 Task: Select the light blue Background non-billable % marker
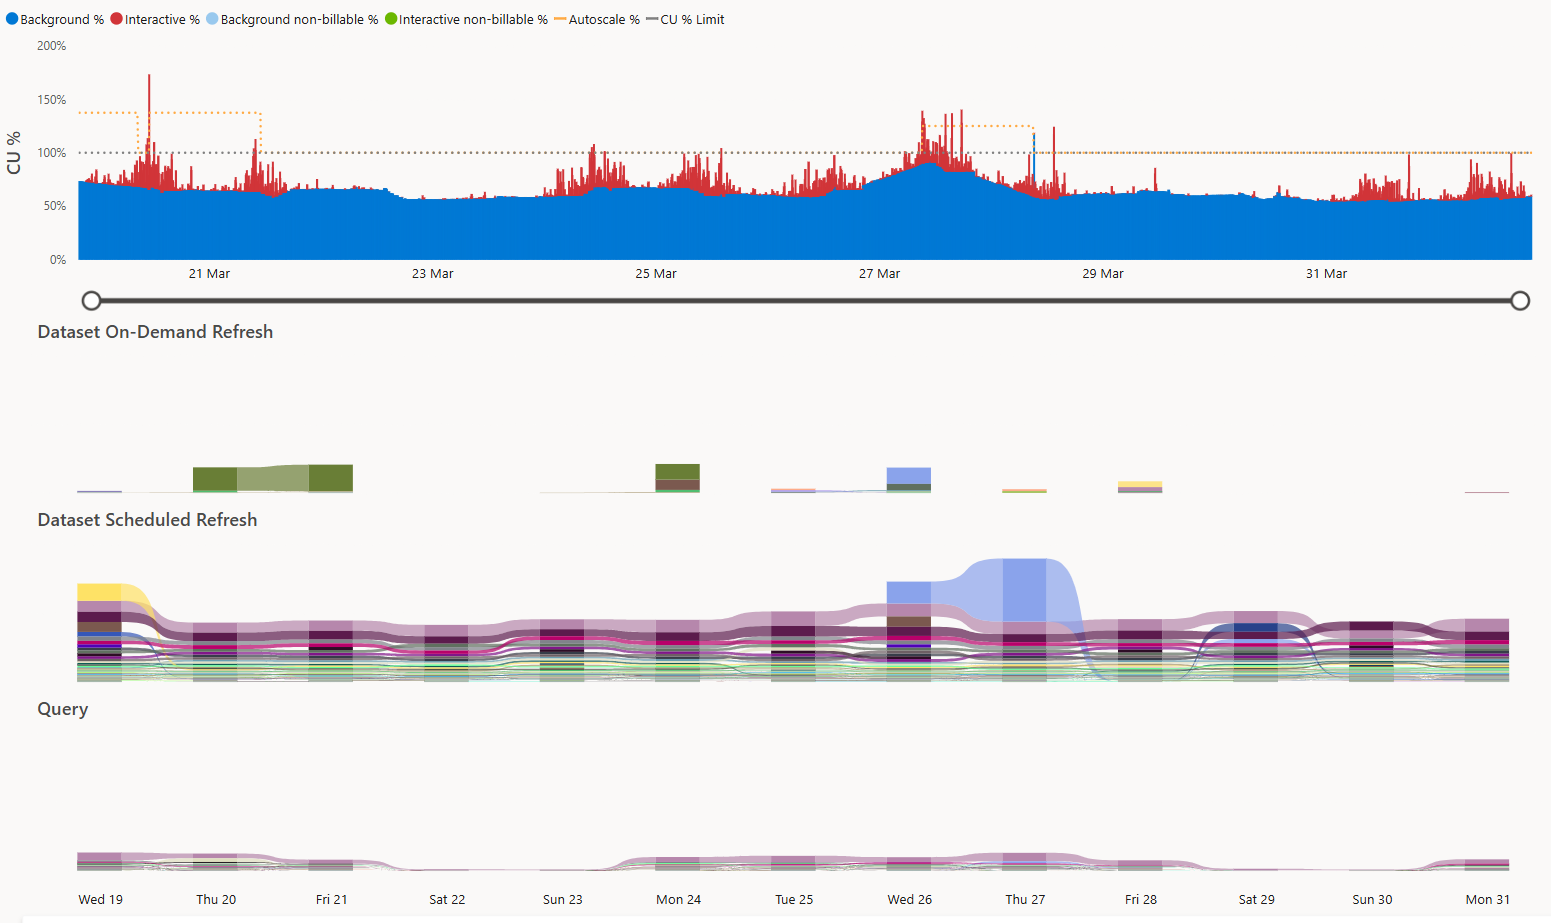coord(212,19)
